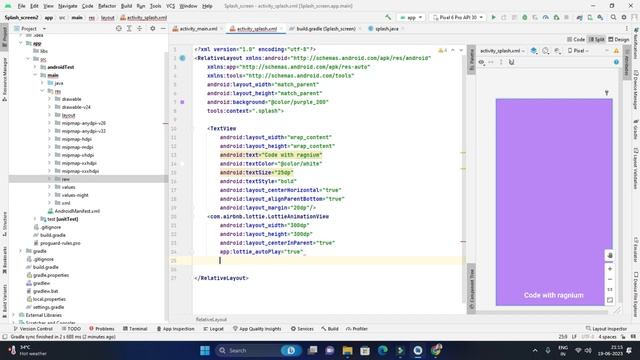Screen dimensions: 640x360
Task: Open the Terminal tool window
Action: pyautogui.click(x=135, y=329)
